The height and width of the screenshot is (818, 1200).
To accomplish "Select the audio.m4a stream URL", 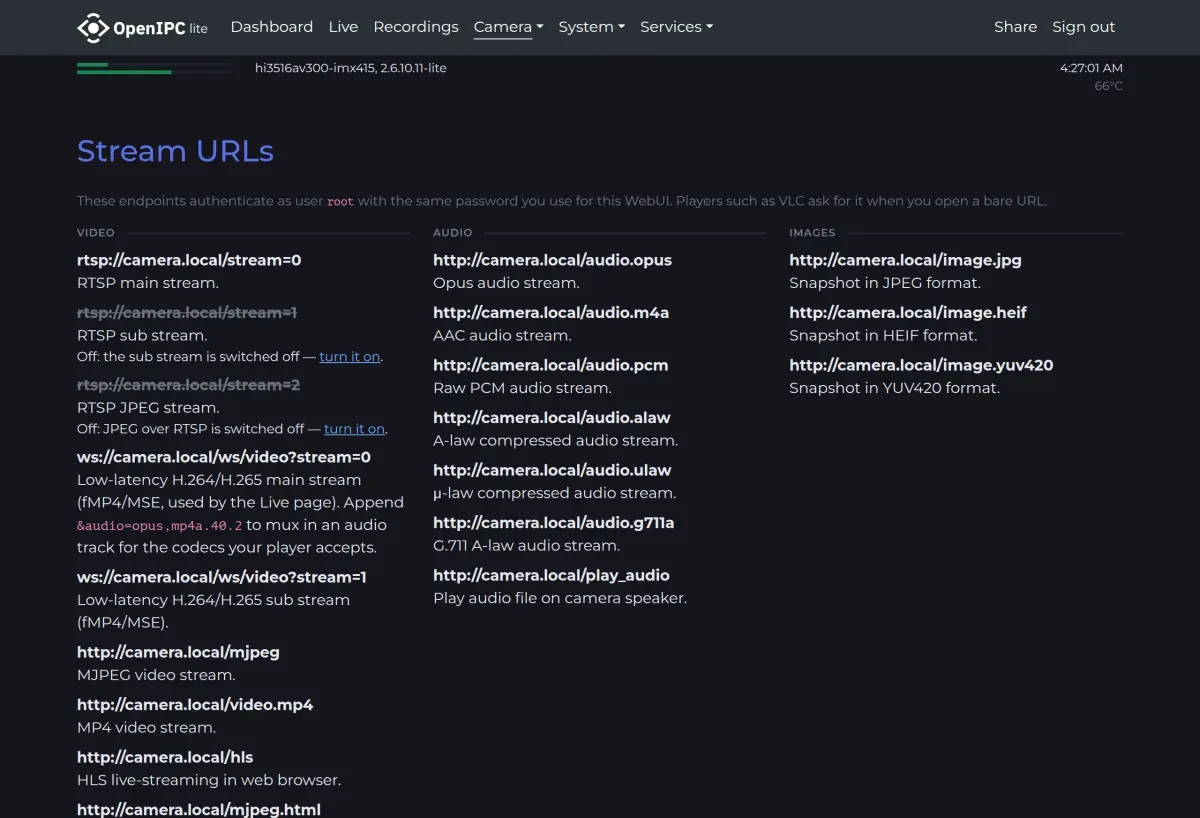I will [x=551, y=312].
